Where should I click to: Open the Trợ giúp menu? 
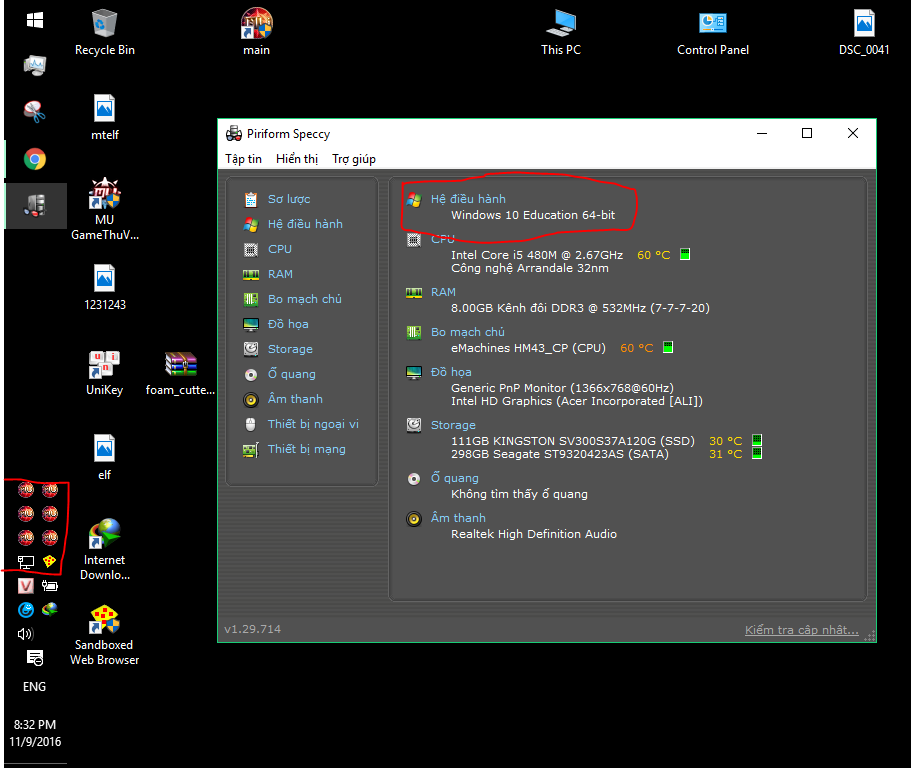point(354,159)
